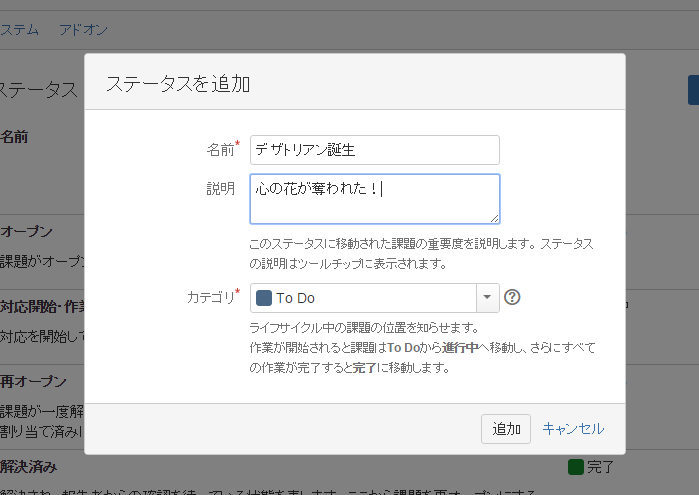Click the To Do blue color square
Image resolution: width=699 pixels, height=495 pixels.
pyautogui.click(x=264, y=298)
